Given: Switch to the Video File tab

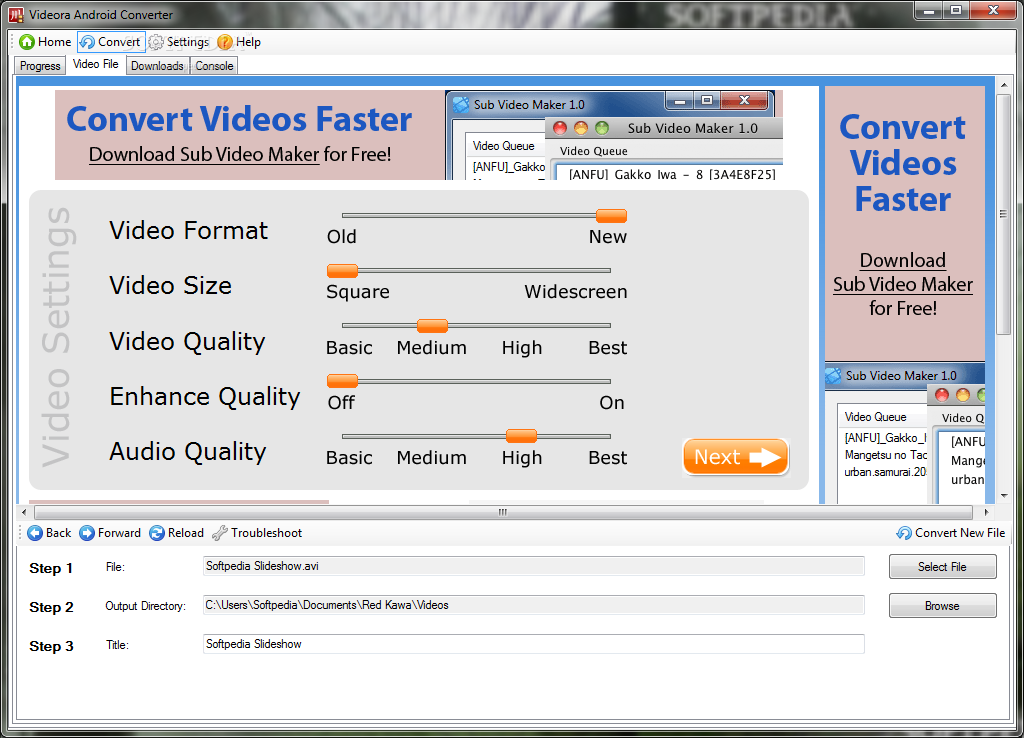Looking at the screenshot, I should [95, 64].
